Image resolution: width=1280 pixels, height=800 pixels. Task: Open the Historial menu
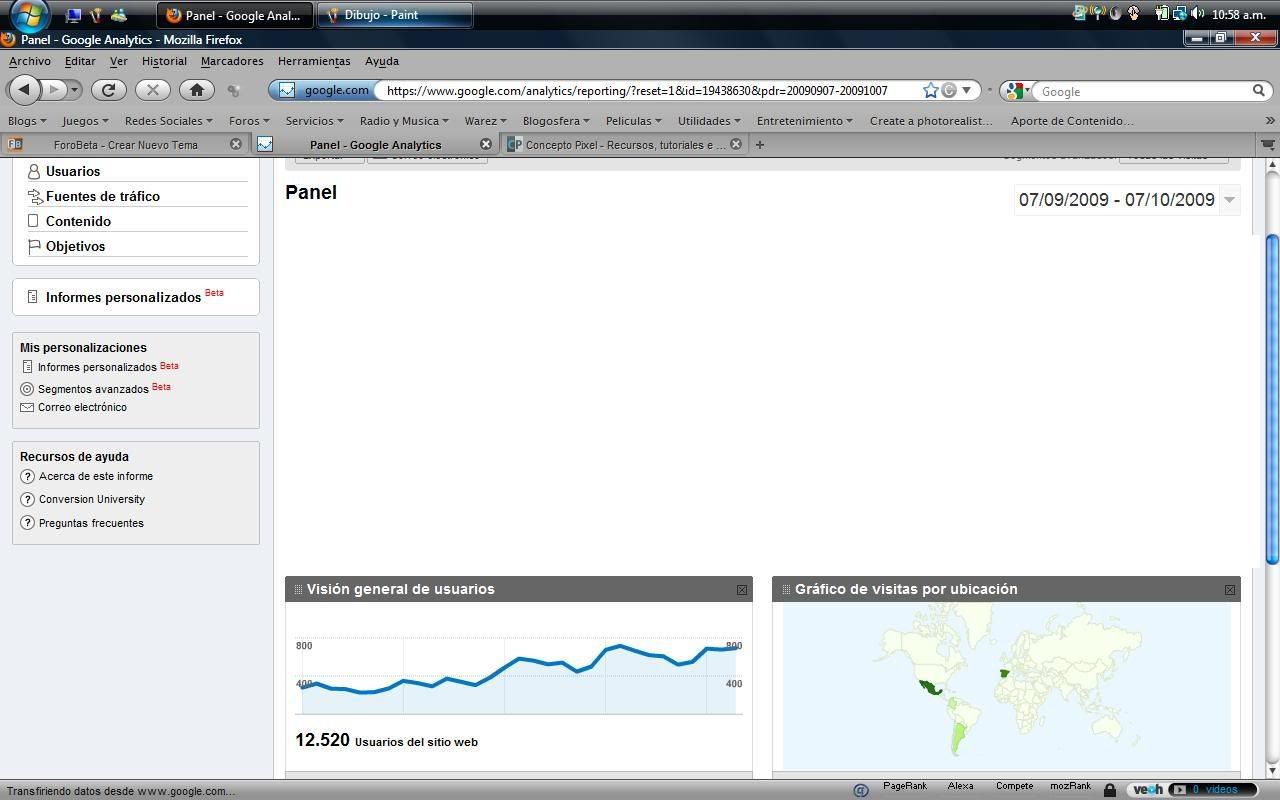(x=164, y=61)
